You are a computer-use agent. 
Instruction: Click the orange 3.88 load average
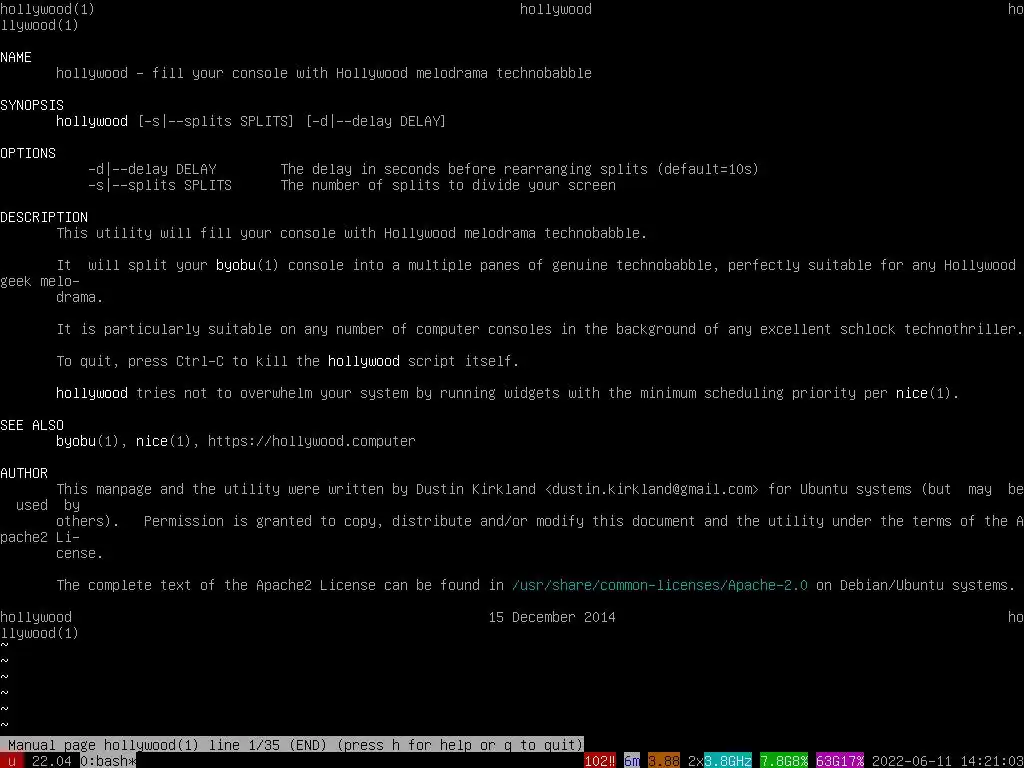pyautogui.click(x=664, y=761)
